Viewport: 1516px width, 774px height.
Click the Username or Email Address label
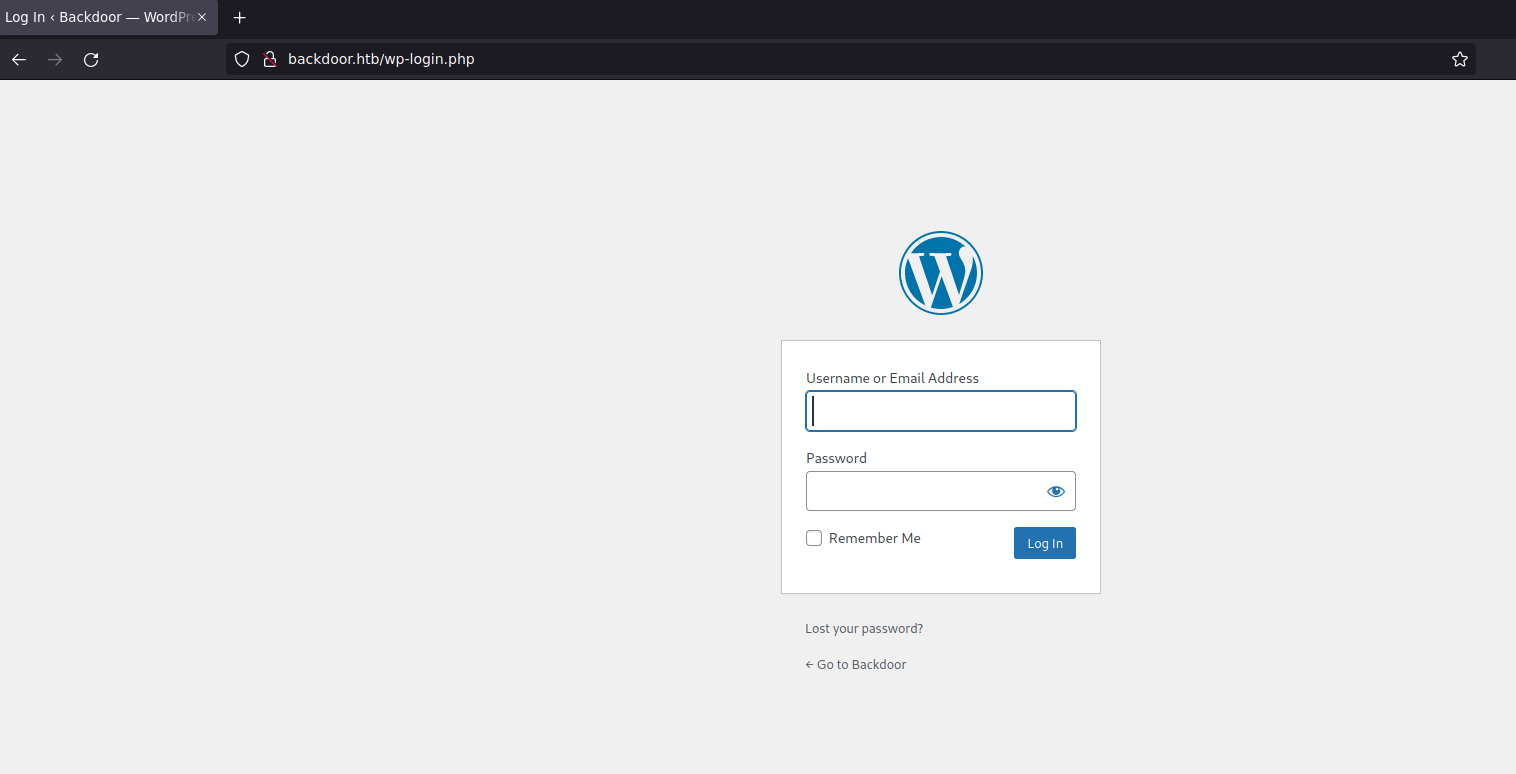(x=892, y=378)
